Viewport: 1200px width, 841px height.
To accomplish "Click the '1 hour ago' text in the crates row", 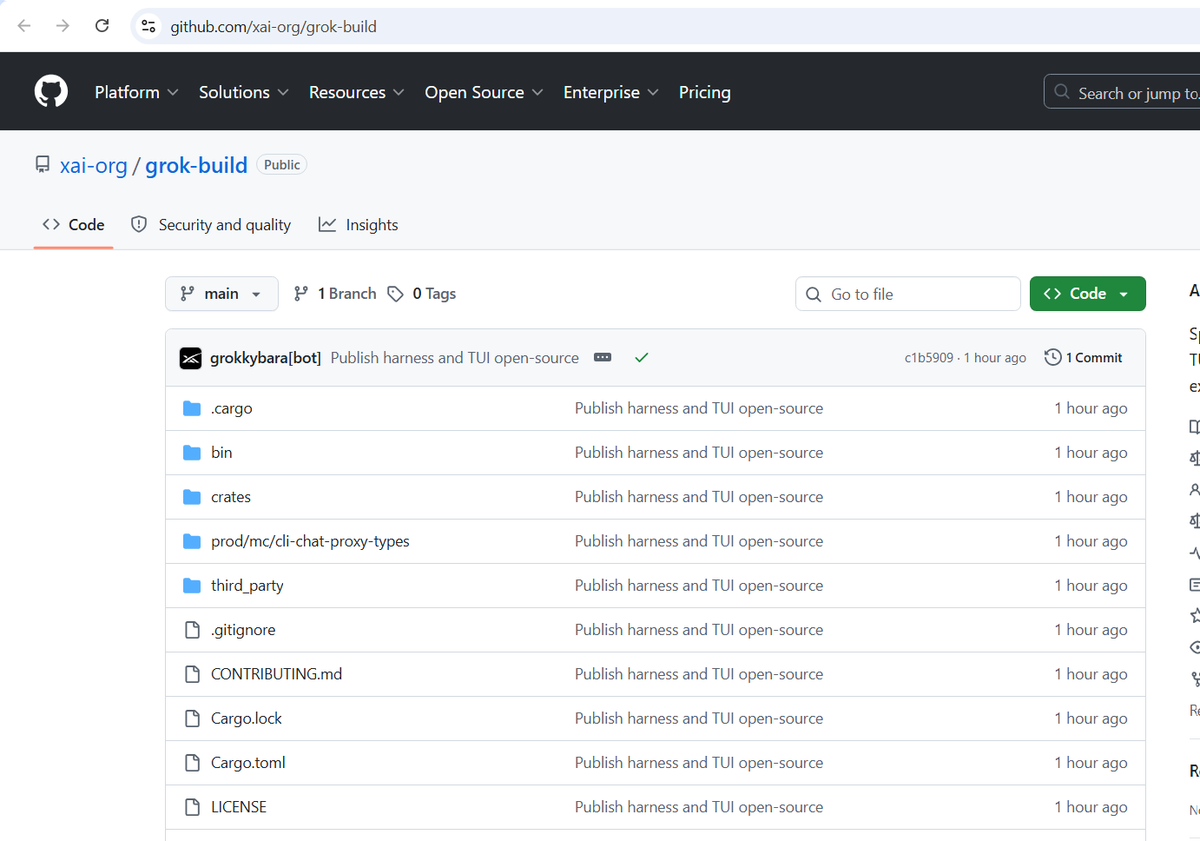I will click(x=1091, y=497).
